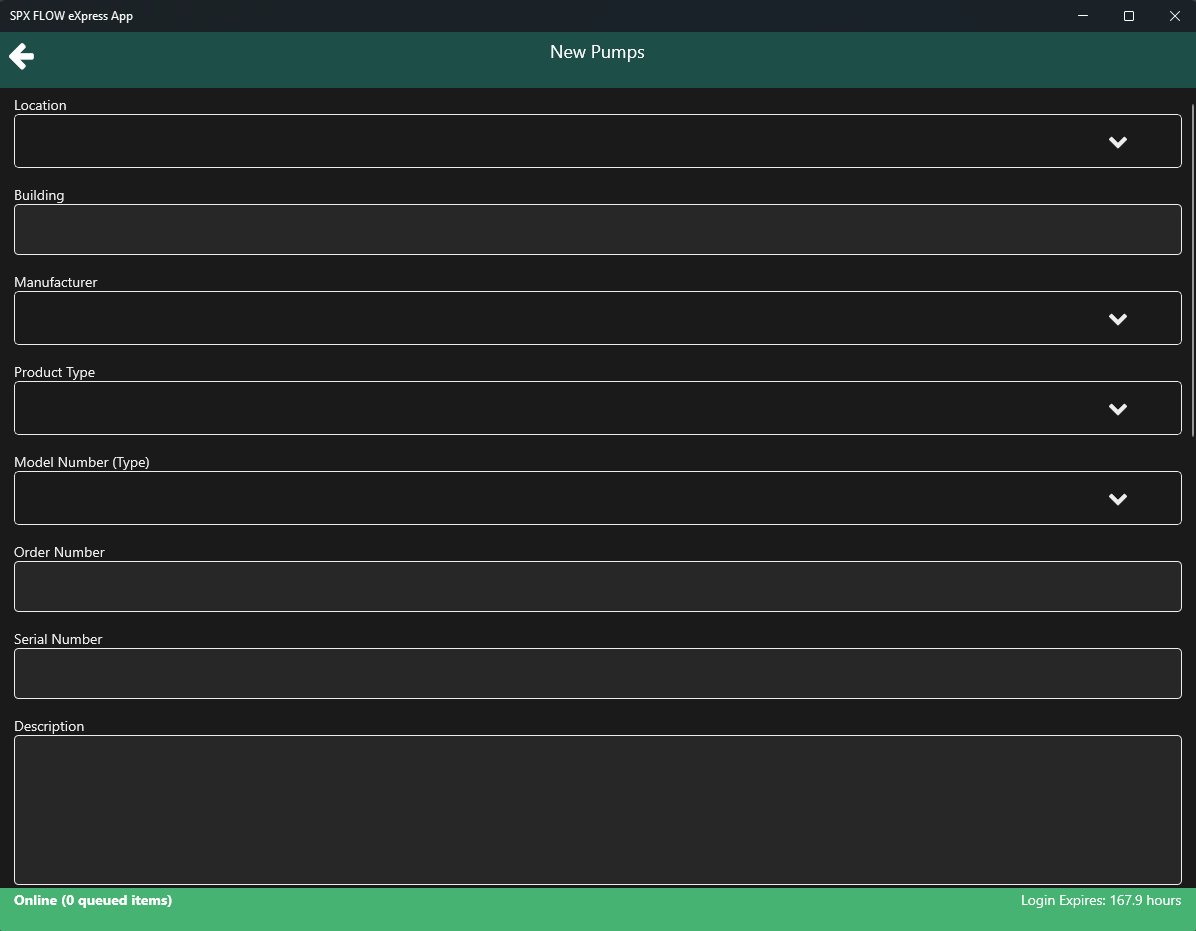Click the 'Description' field label
This screenshot has width=1196, height=931.
[49, 726]
